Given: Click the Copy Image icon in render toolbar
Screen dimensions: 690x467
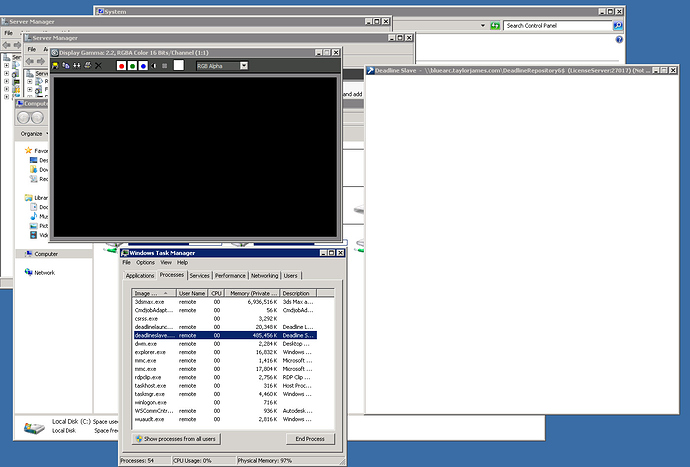Looking at the screenshot, I should [x=66, y=66].
